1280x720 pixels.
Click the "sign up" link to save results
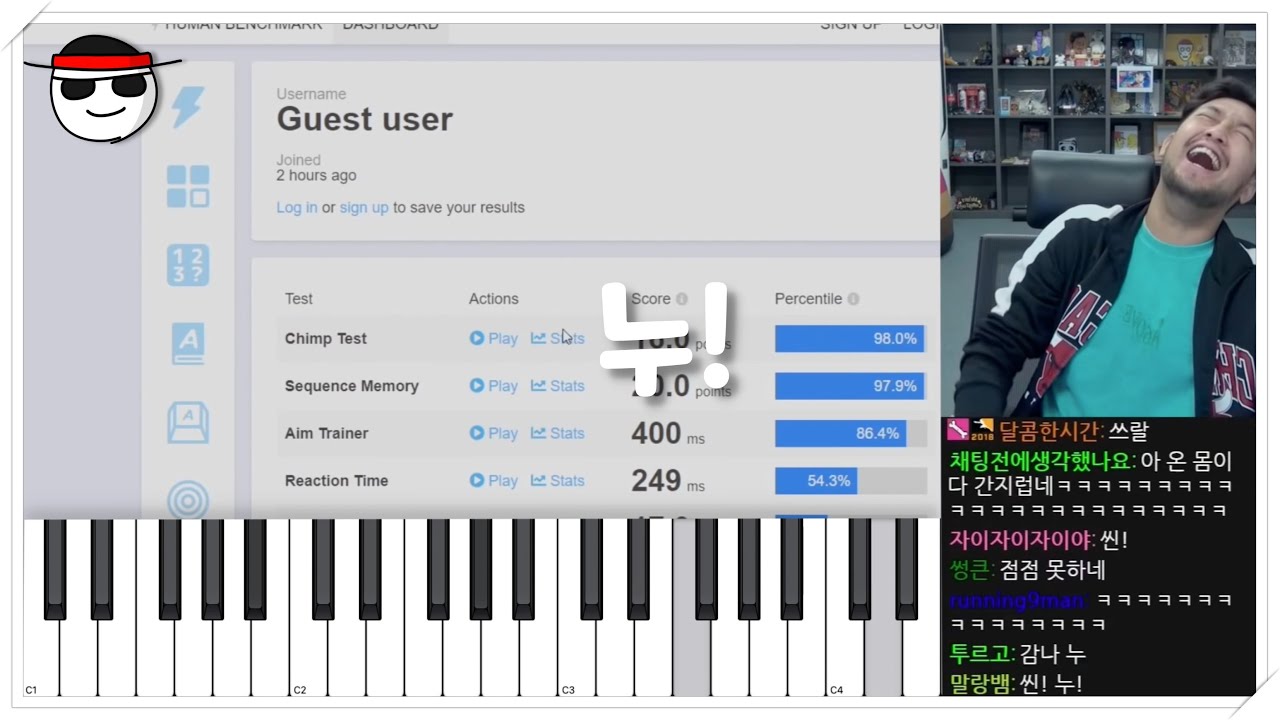tap(364, 208)
